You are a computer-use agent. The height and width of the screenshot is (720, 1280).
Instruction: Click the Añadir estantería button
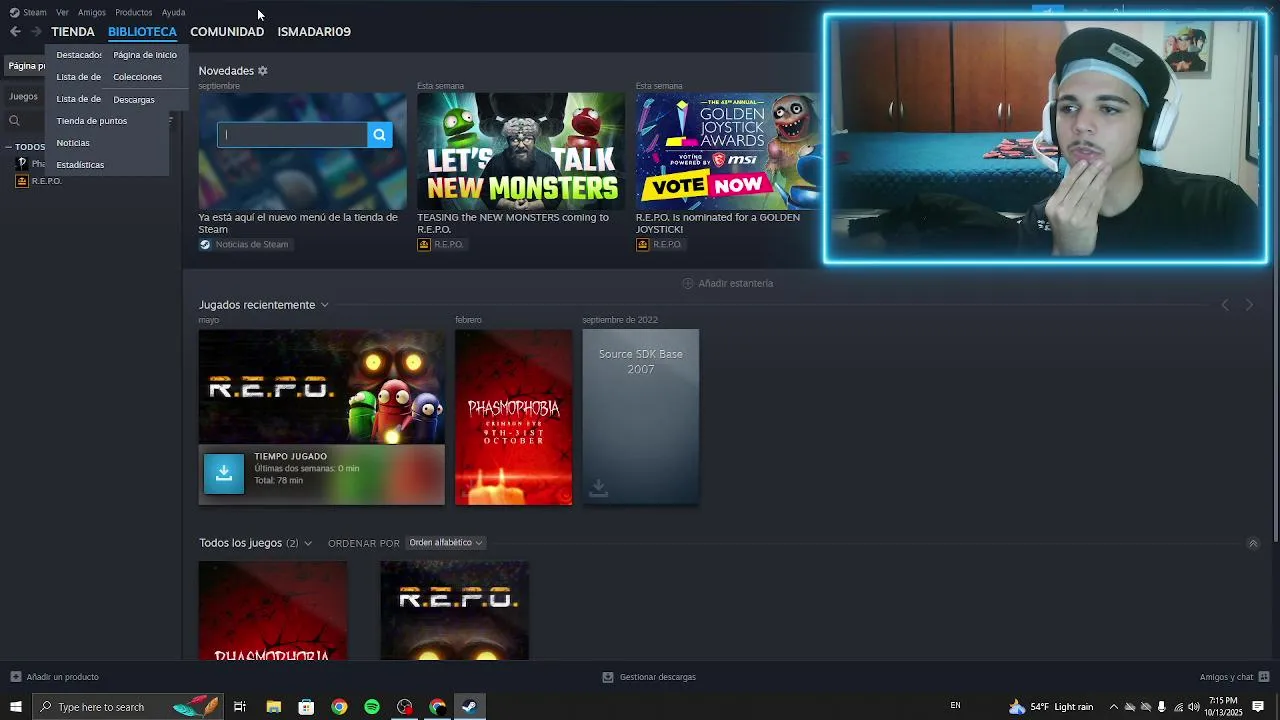coord(728,283)
